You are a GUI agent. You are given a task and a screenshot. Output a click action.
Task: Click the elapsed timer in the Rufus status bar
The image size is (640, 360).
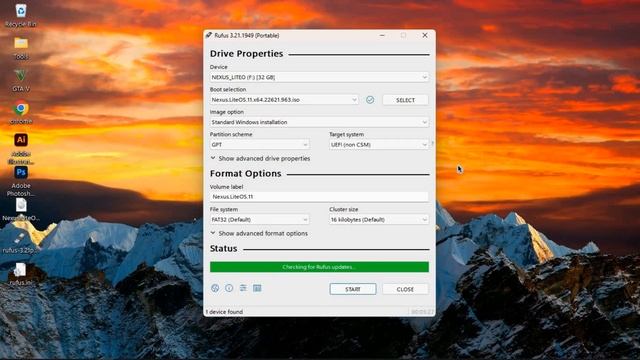click(x=422, y=312)
